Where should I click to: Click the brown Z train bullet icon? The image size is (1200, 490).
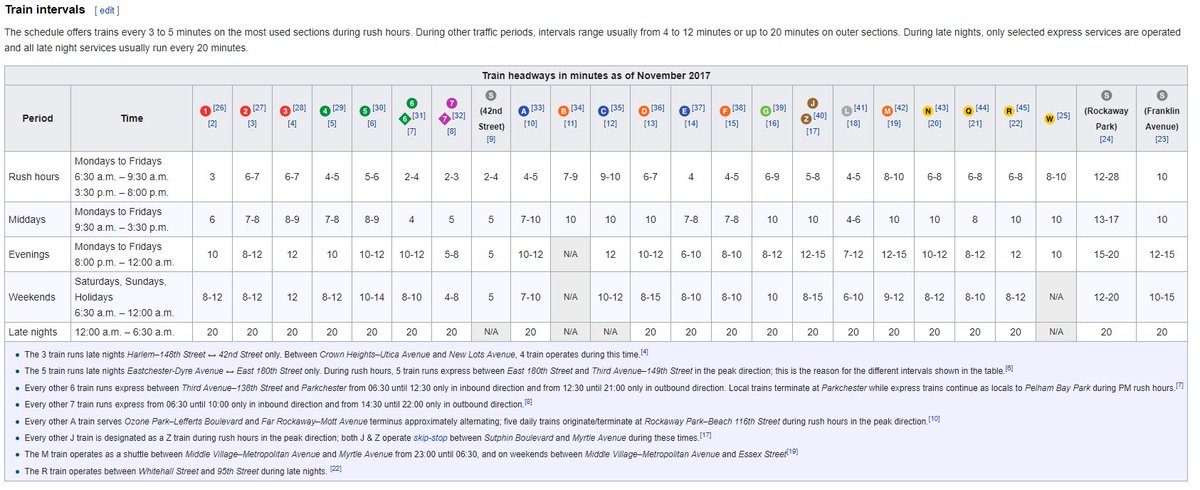(805, 118)
